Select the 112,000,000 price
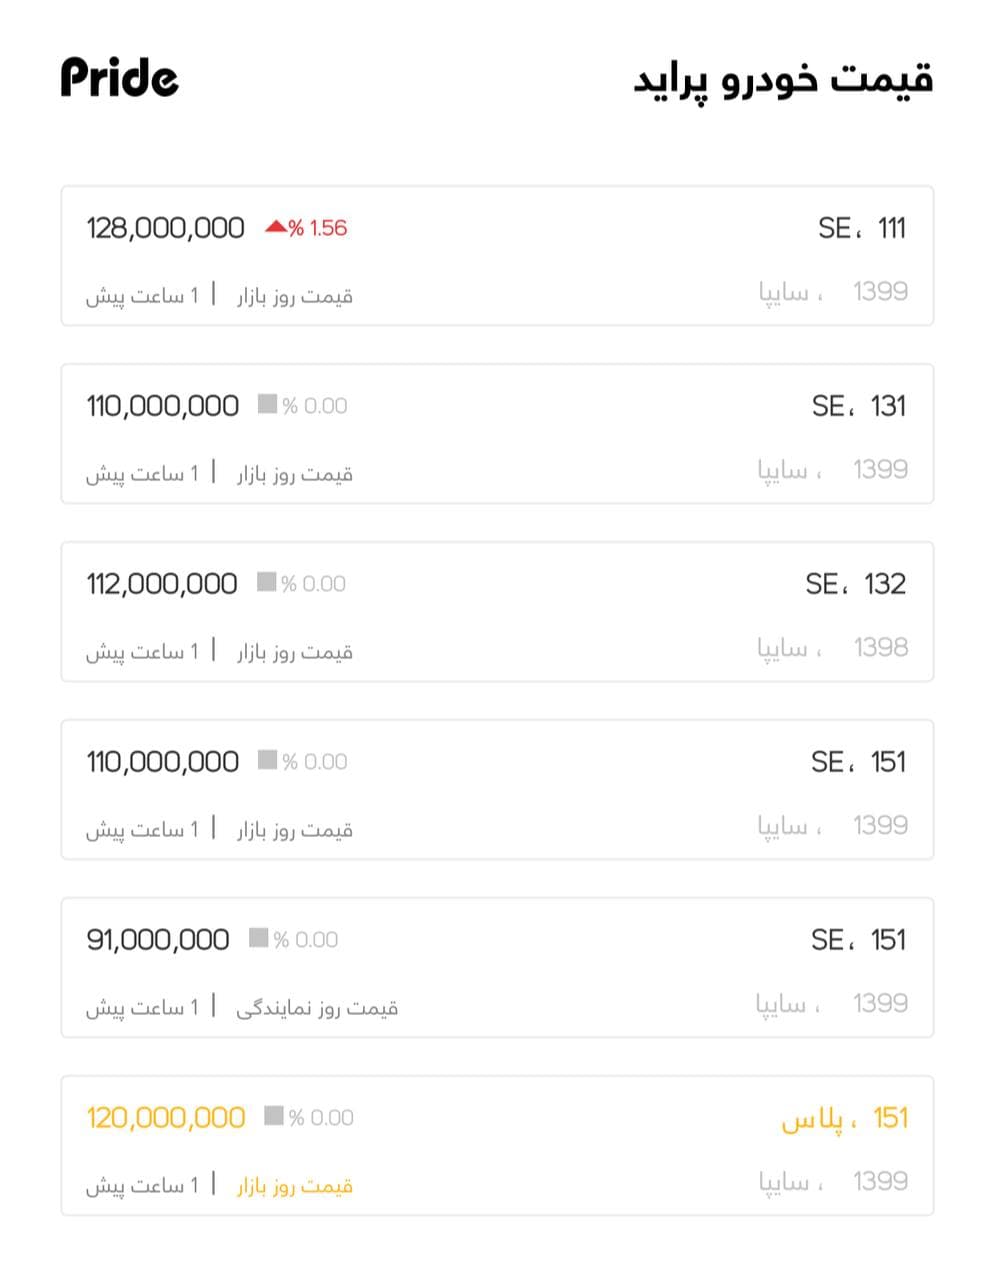Image resolution: width=995 pixels, height=1280 pixels. [x=161, y=584]
